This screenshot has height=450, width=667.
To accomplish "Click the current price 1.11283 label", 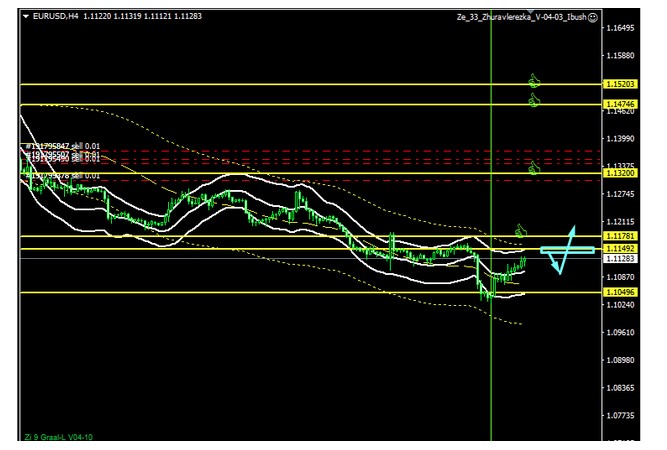I will point(620,258).
